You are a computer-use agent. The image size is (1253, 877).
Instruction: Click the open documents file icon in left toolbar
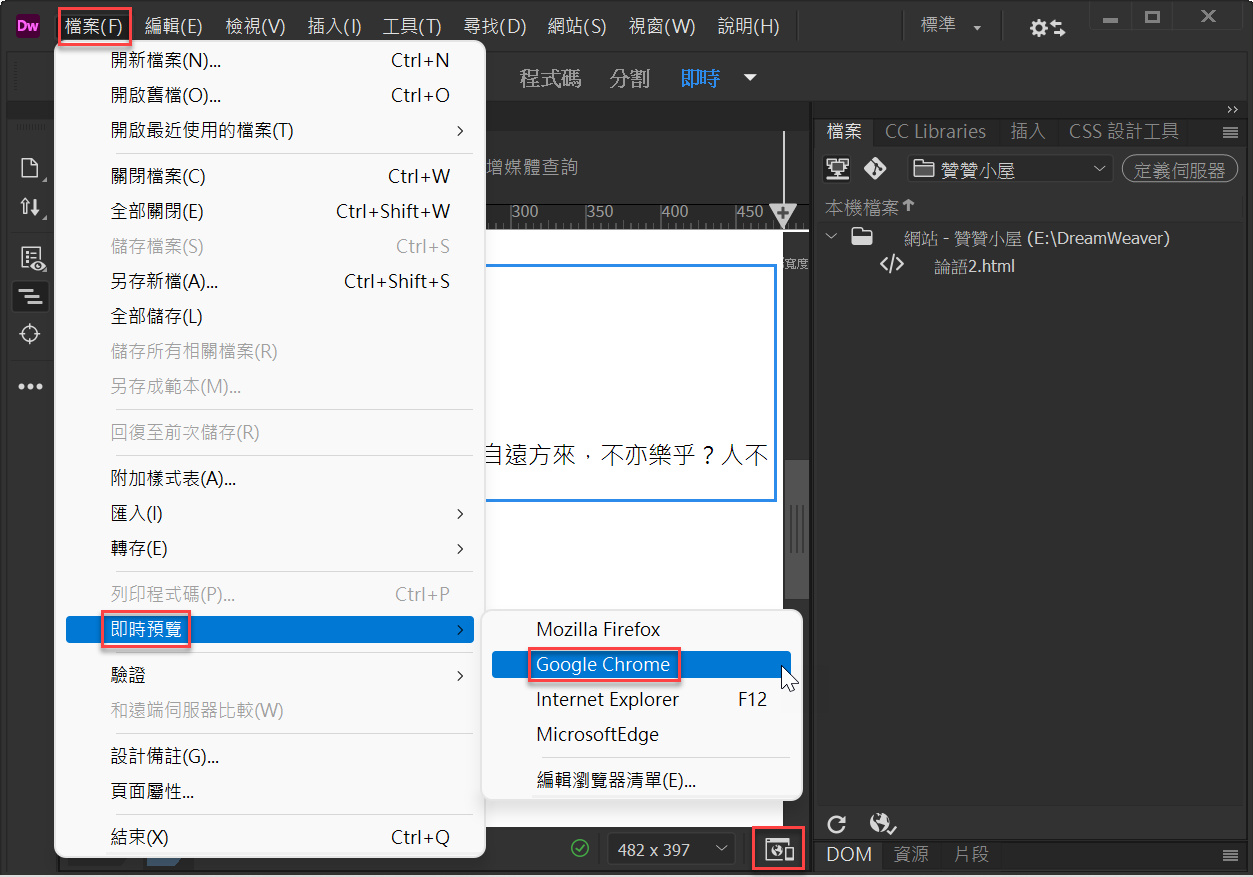[x=31, y=168]
